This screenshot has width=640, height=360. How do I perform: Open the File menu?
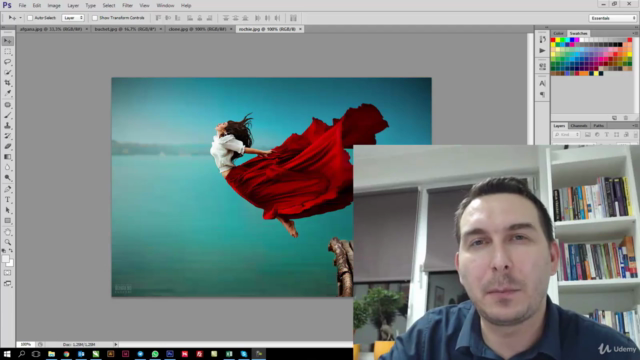[22, 6]
